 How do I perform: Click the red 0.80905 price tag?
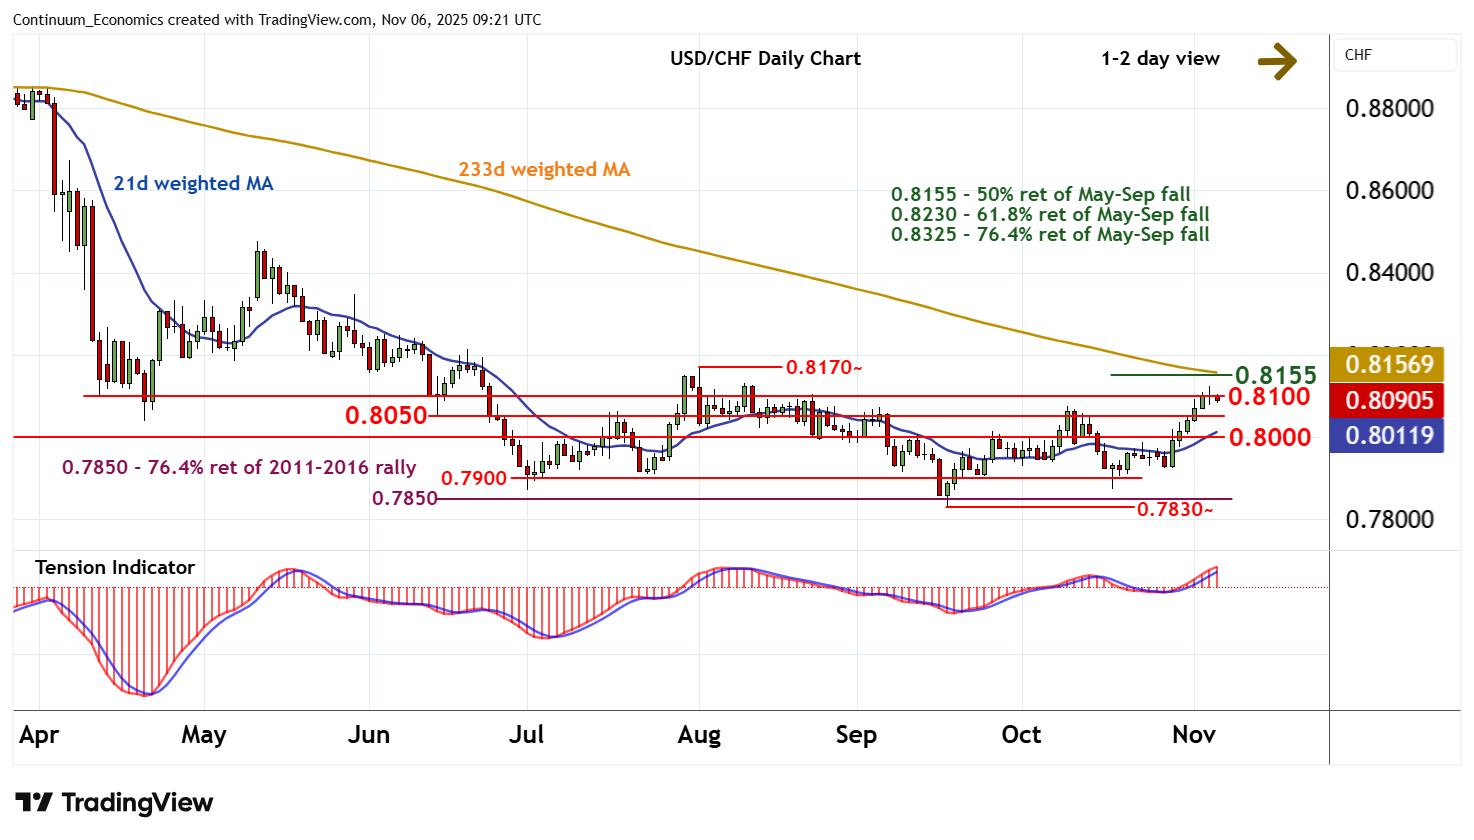click(x=1388, y=400)
